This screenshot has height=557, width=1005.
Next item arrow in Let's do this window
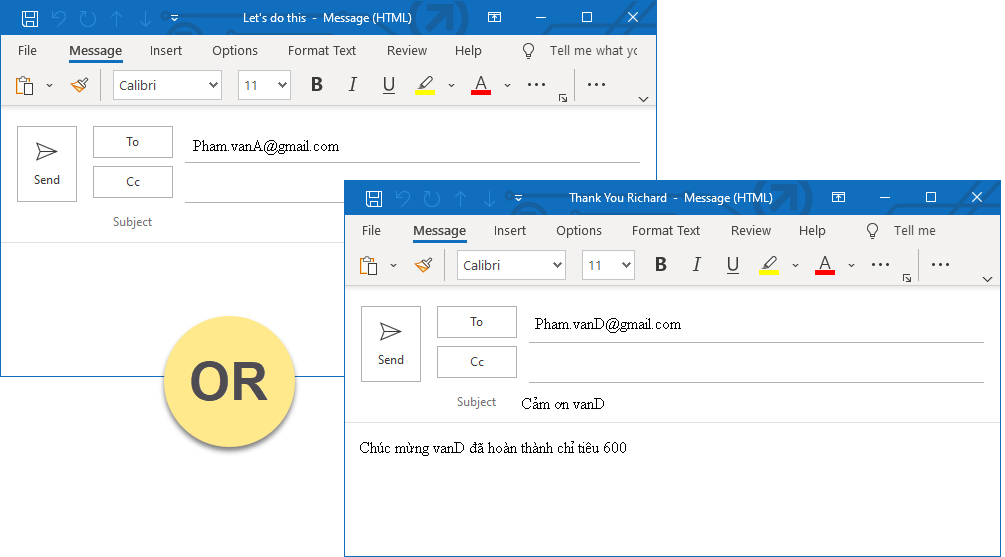(x=145, y=19)
